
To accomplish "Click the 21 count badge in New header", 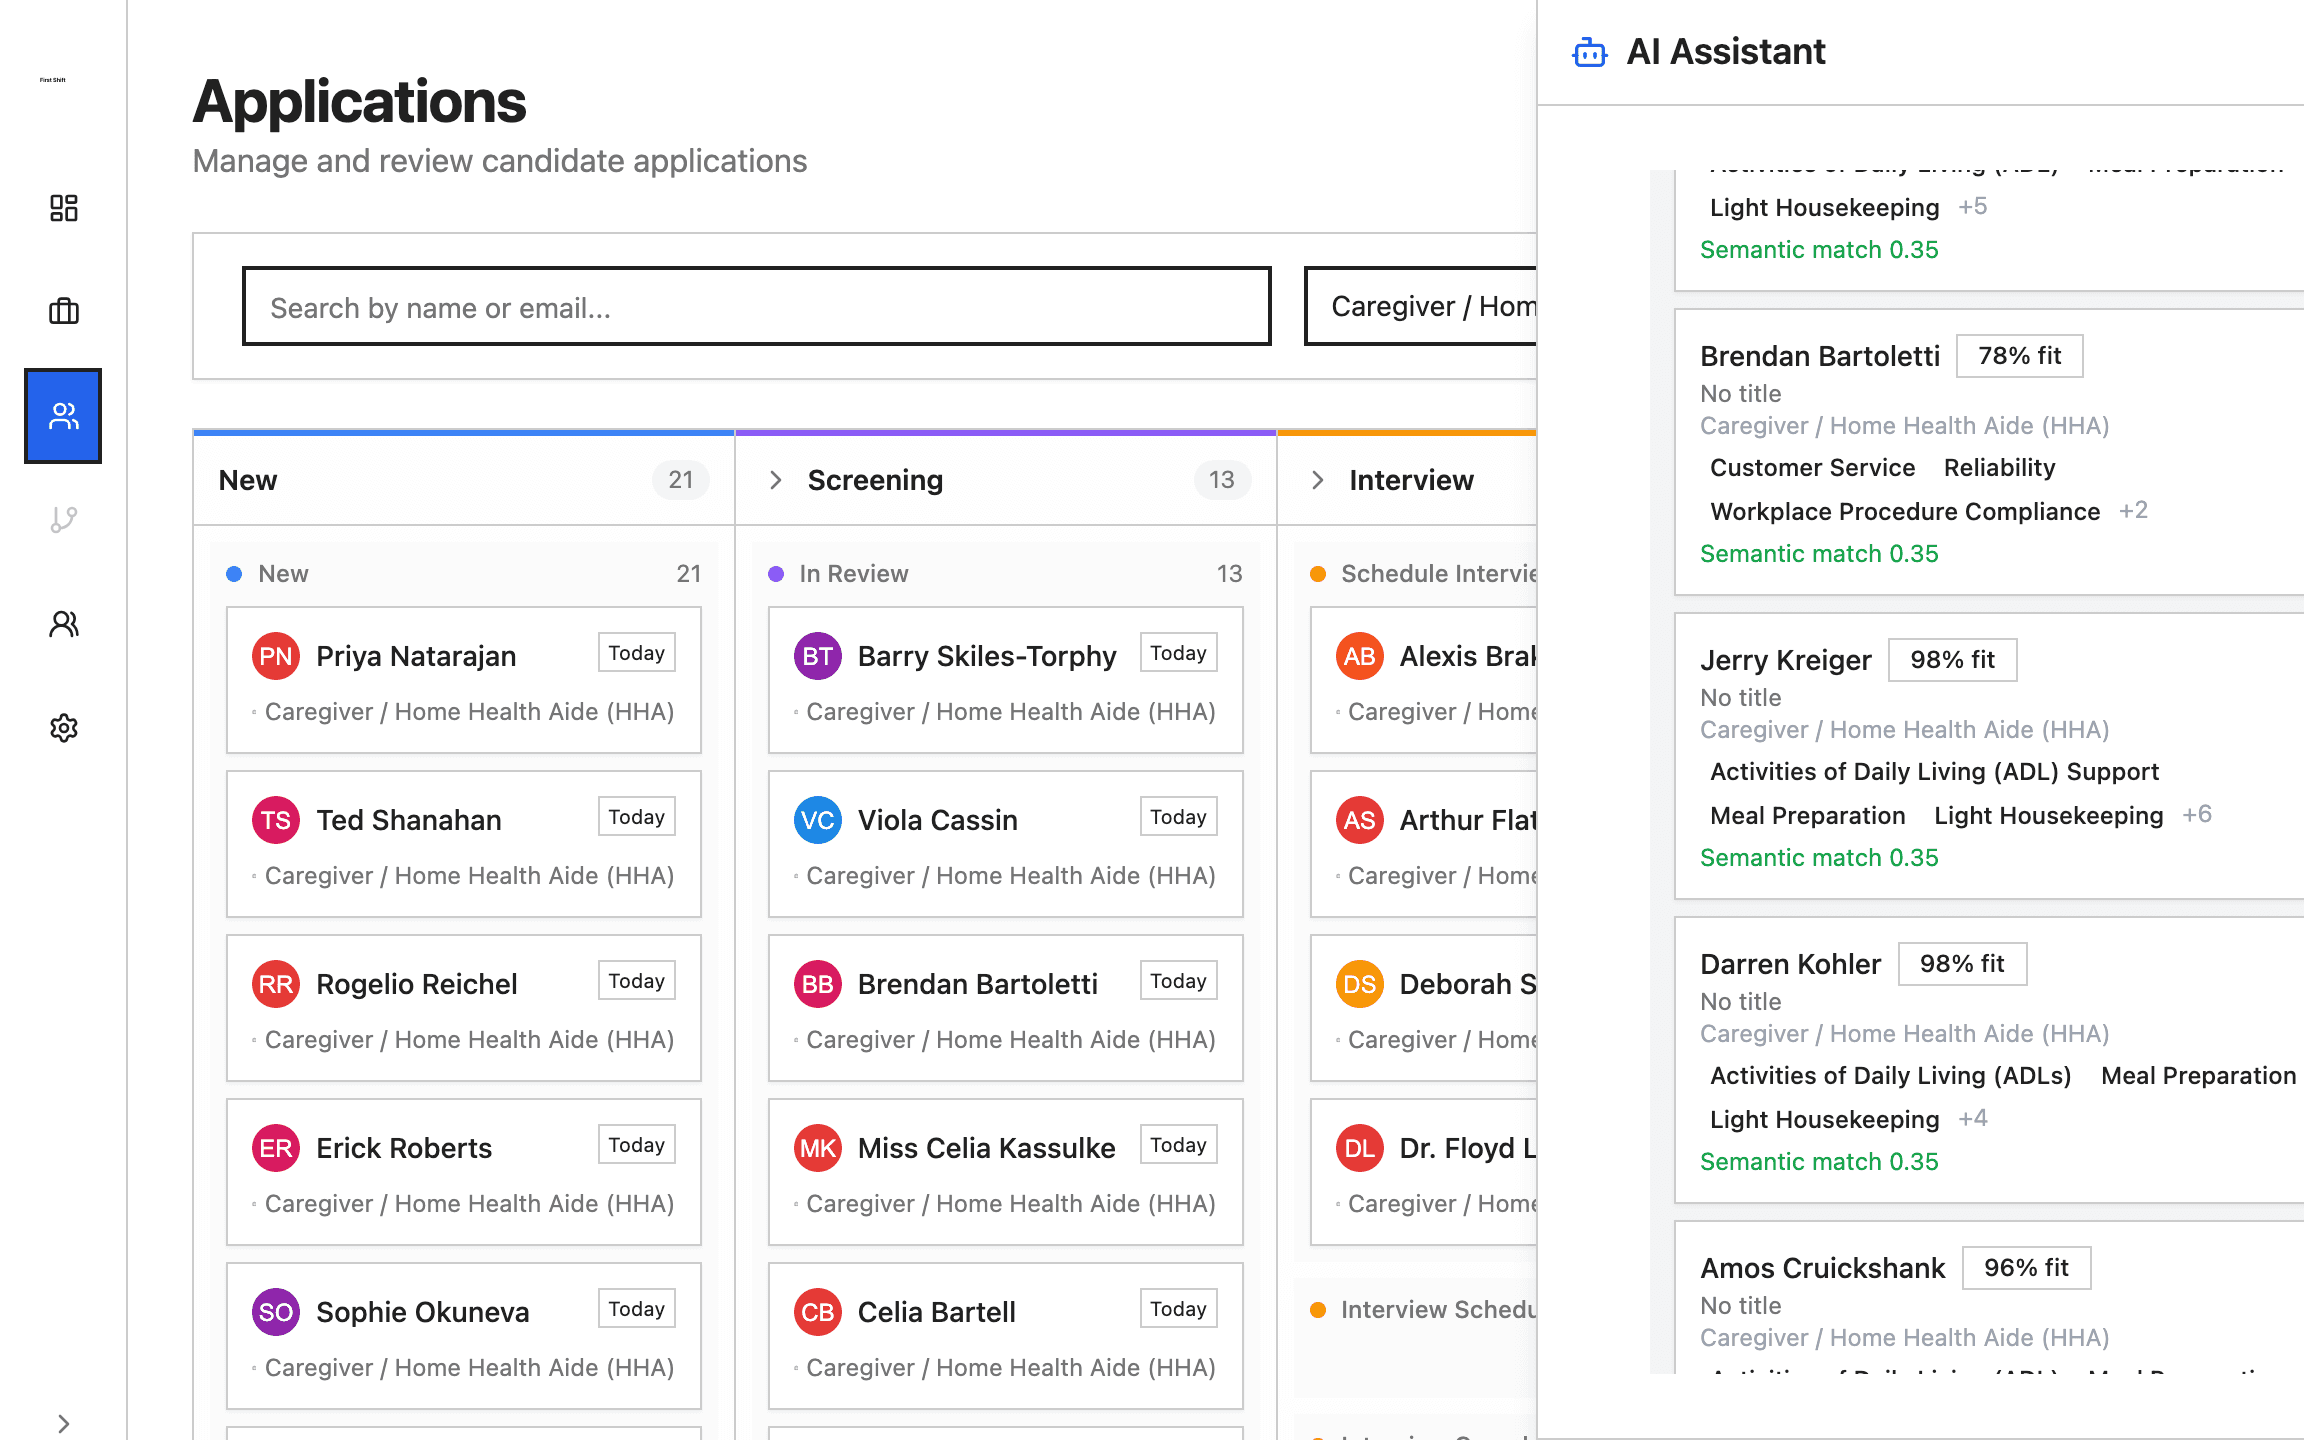I will coord(681,480).
